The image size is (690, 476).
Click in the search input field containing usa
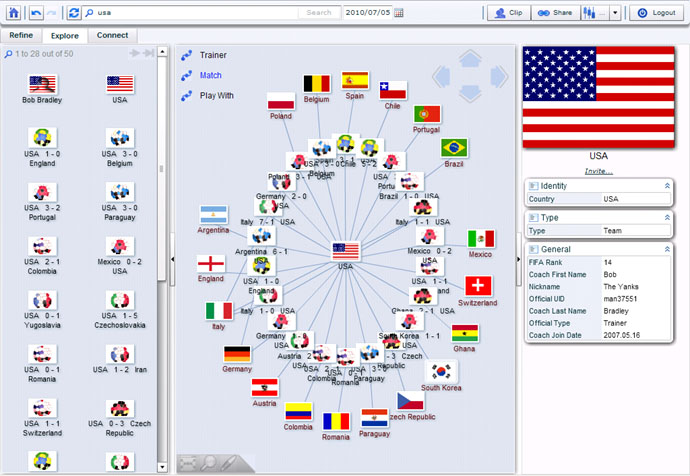[x=190, y=13]
